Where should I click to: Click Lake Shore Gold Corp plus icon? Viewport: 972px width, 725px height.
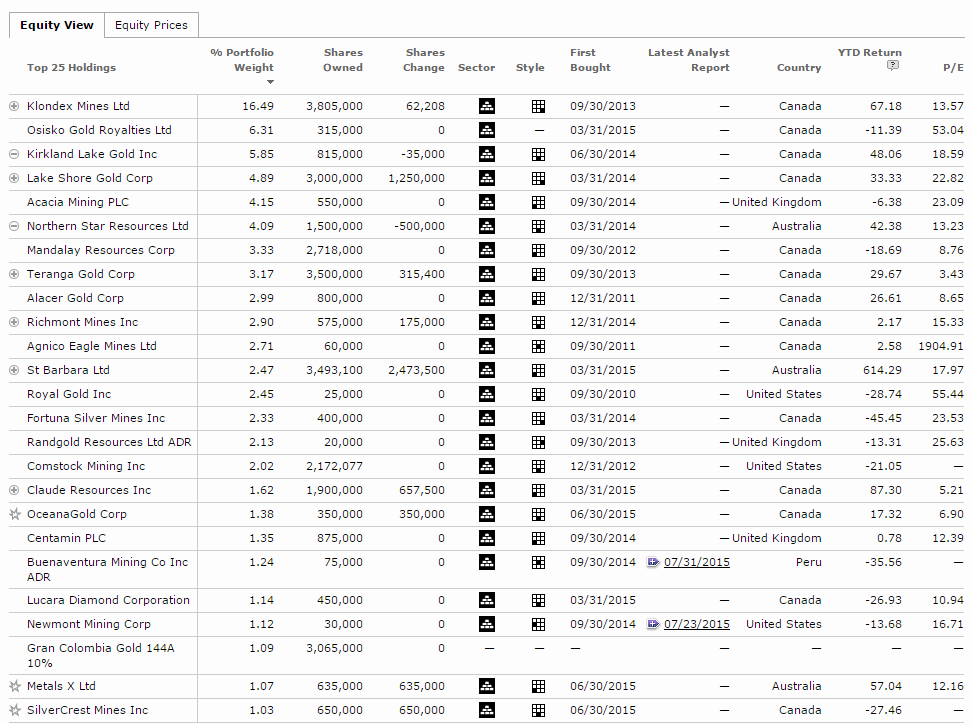click(14, 178)
